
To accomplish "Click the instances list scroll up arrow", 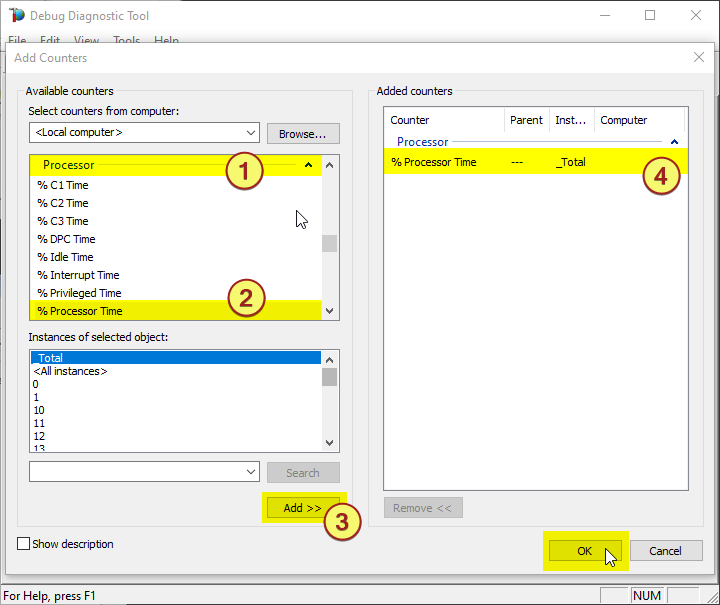I will pos(329,359).
